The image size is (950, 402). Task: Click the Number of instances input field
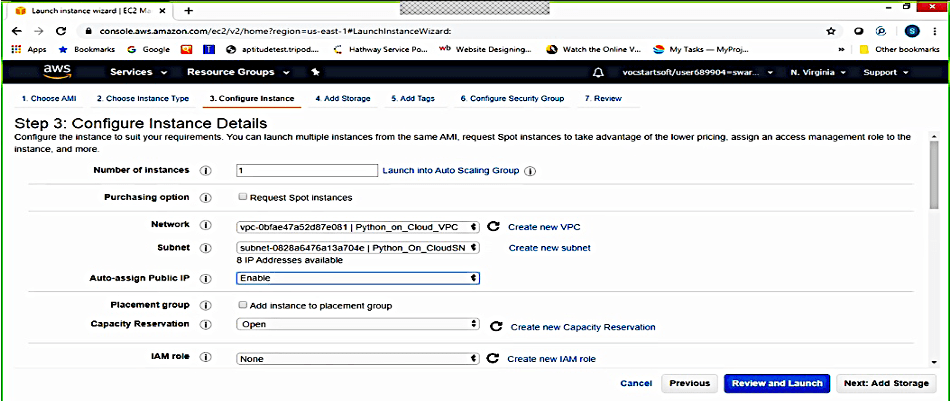[x=306, y=171]
